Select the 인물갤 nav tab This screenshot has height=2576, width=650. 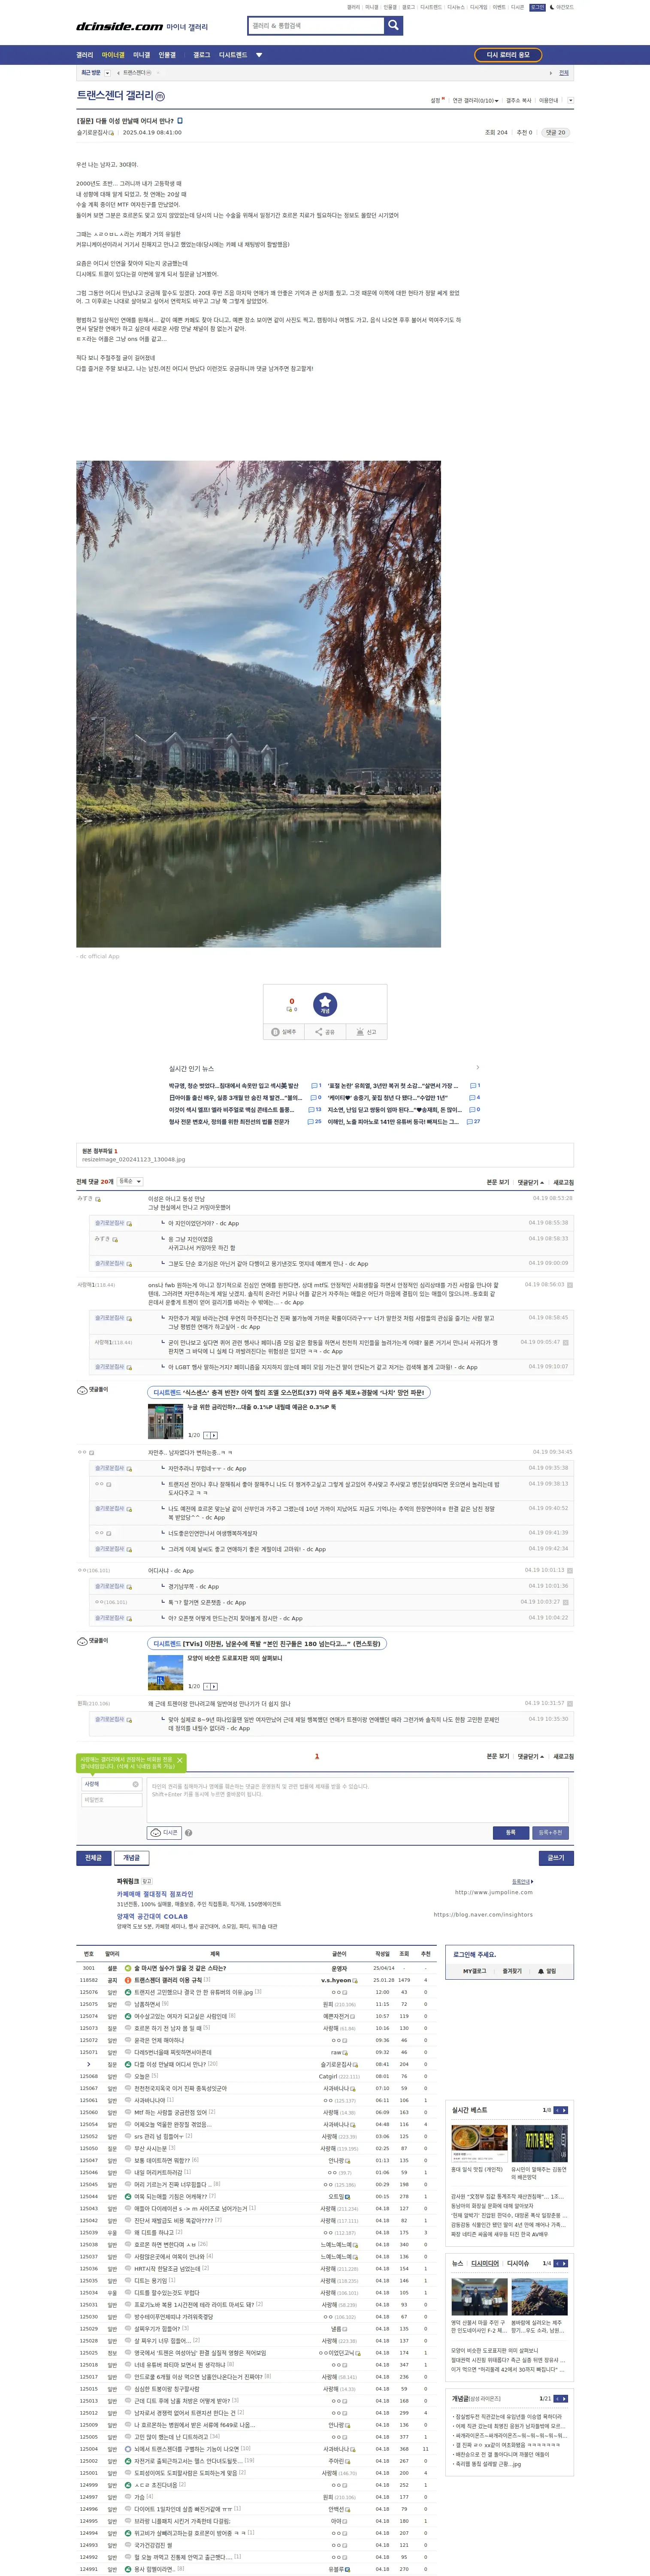167,55
